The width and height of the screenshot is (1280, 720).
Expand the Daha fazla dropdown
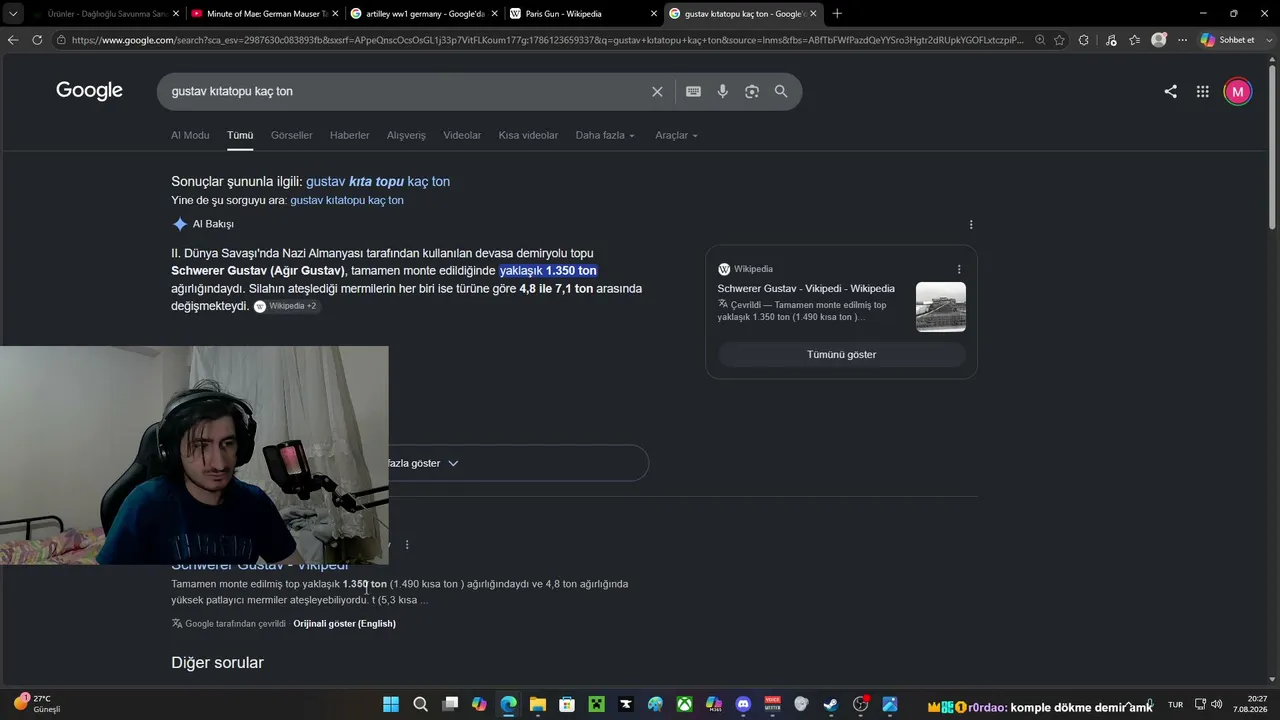click(605, 135)
